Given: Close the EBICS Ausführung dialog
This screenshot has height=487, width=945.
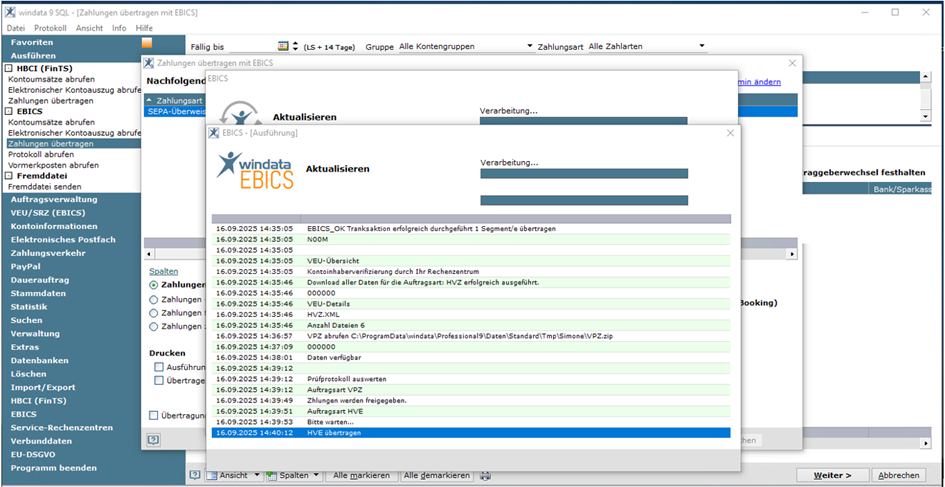Looking at the screenshot, I should [730, 132].
